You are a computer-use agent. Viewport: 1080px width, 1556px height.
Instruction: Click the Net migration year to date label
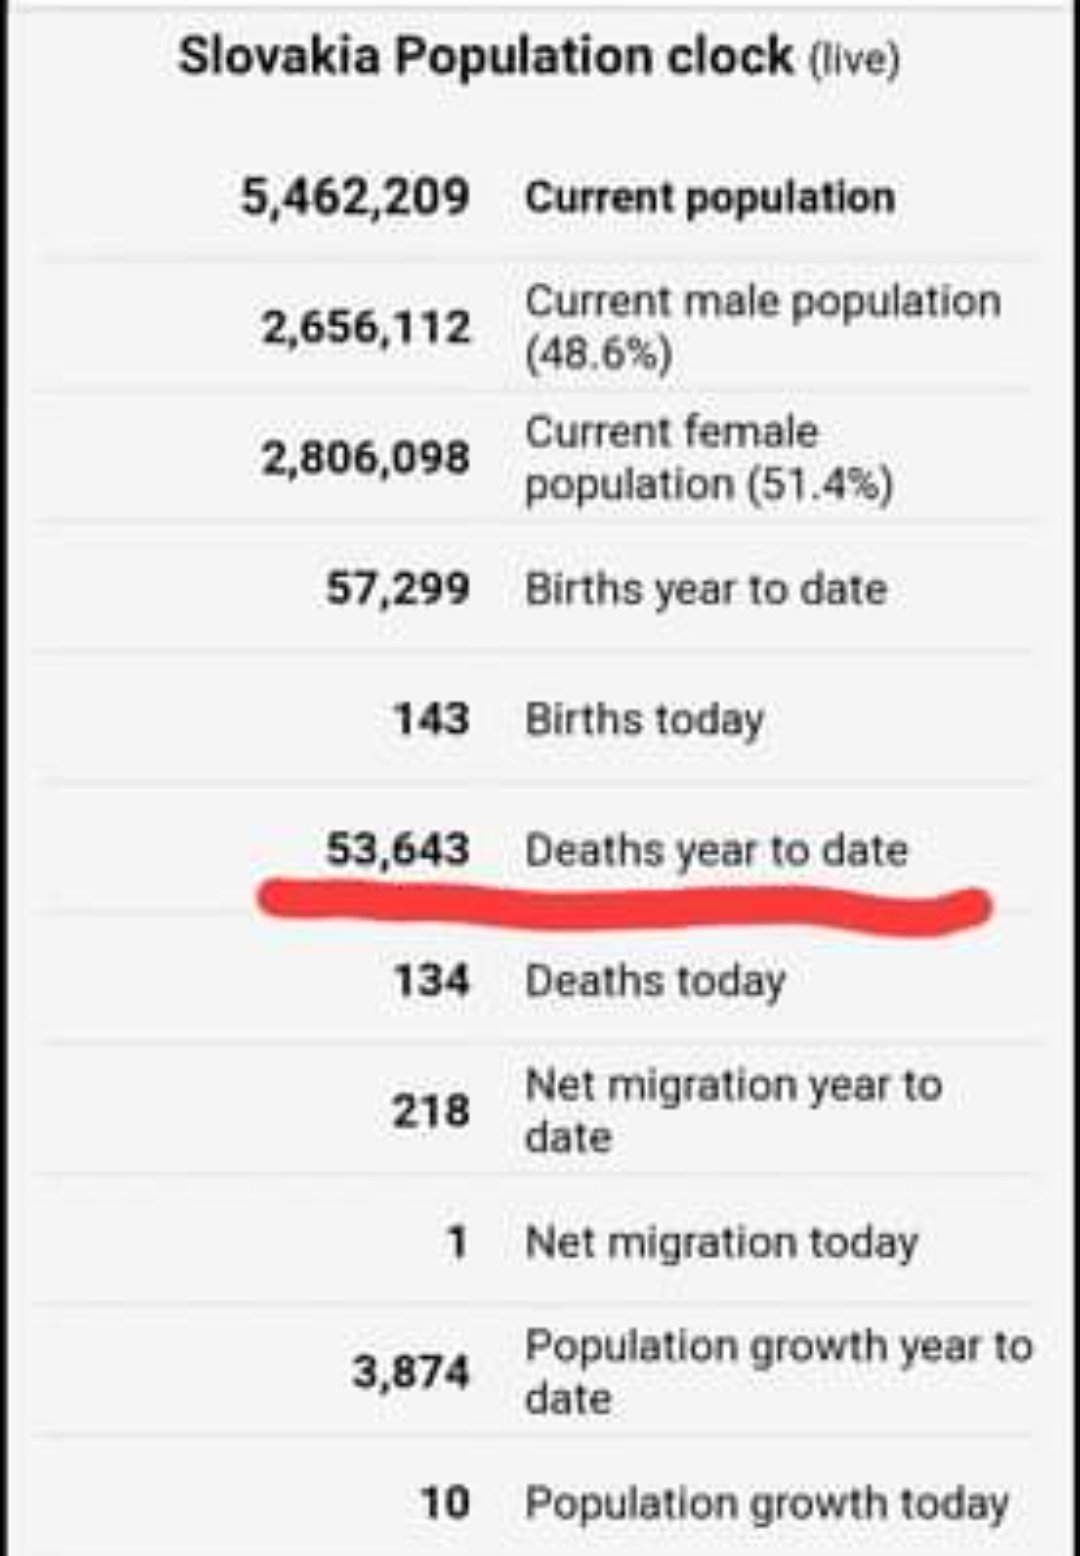coord(733,1110)
